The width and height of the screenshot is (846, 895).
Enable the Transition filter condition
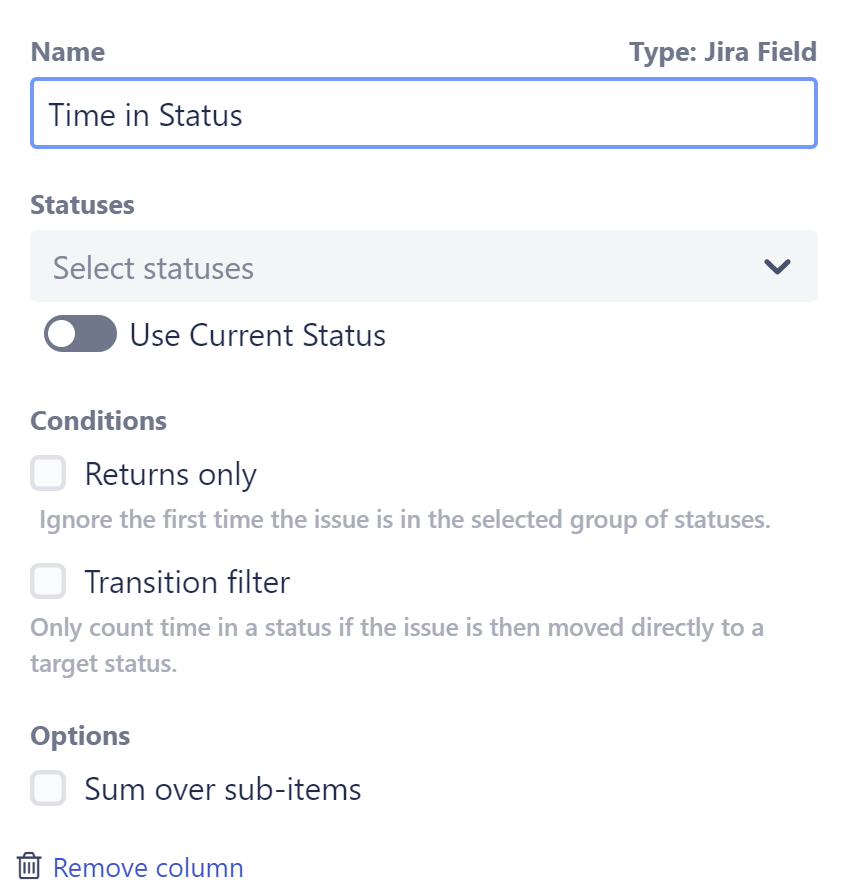tap(48, 581)
